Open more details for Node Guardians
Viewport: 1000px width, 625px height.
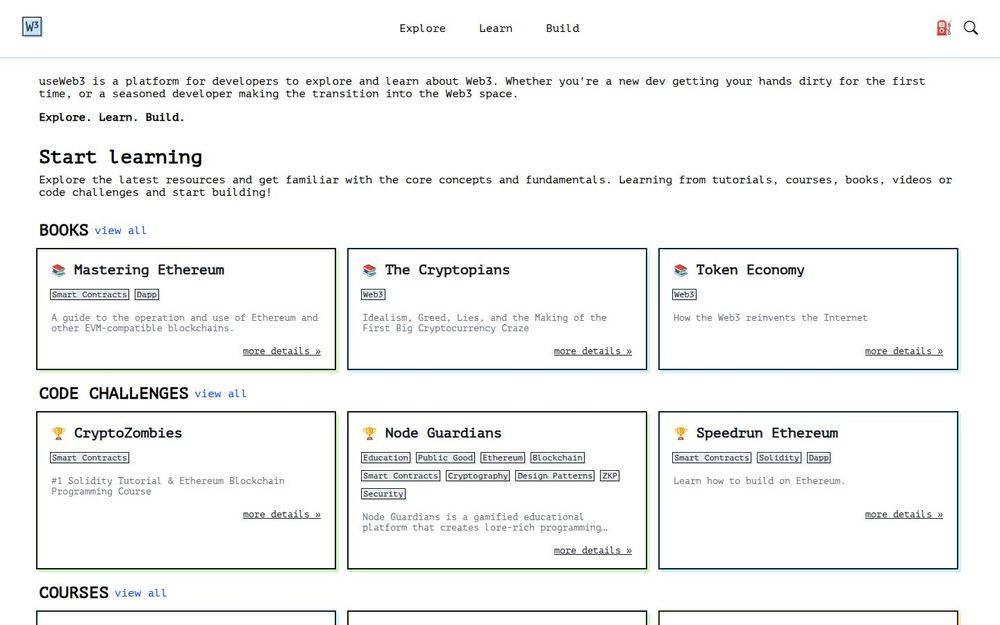592,550
